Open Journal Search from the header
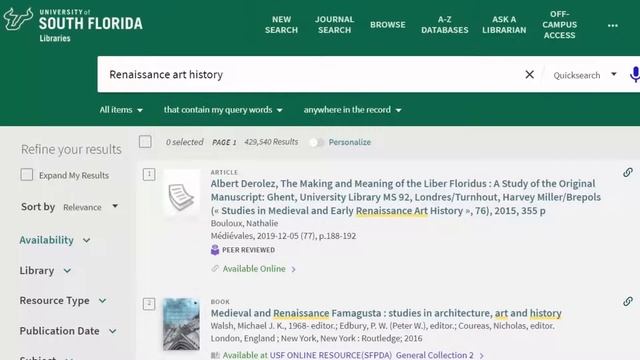Image resolution: width=640 pixels, height=360 pixels. point(335,24)
